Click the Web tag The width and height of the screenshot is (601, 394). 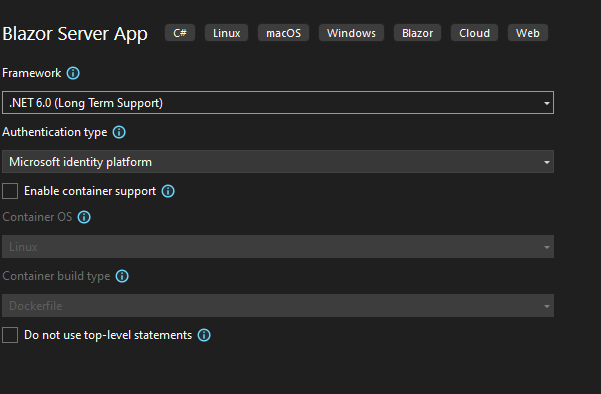click(528, 33)
